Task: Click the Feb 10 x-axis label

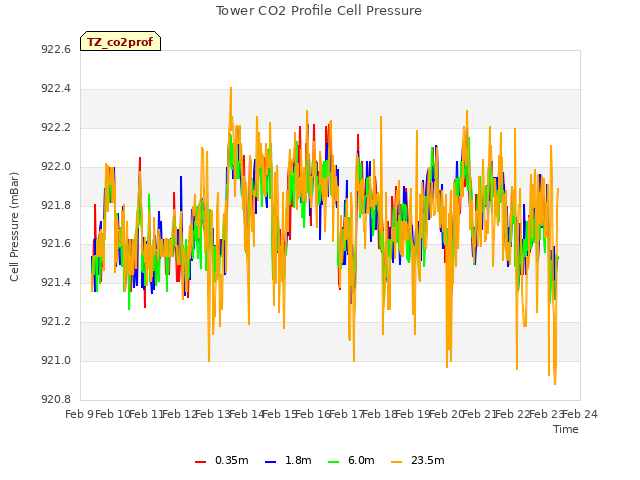Action: click(x=112, y=414)
